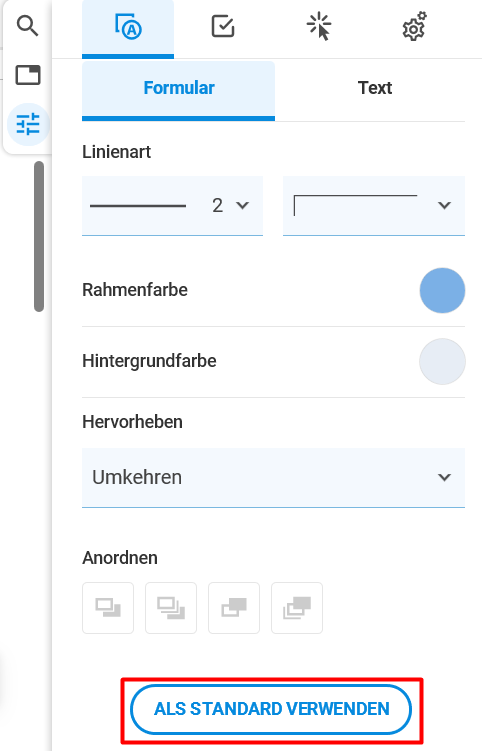Open the checkbox options tab icon
This screenshot has width=482, height=751.
click(223, 27)
